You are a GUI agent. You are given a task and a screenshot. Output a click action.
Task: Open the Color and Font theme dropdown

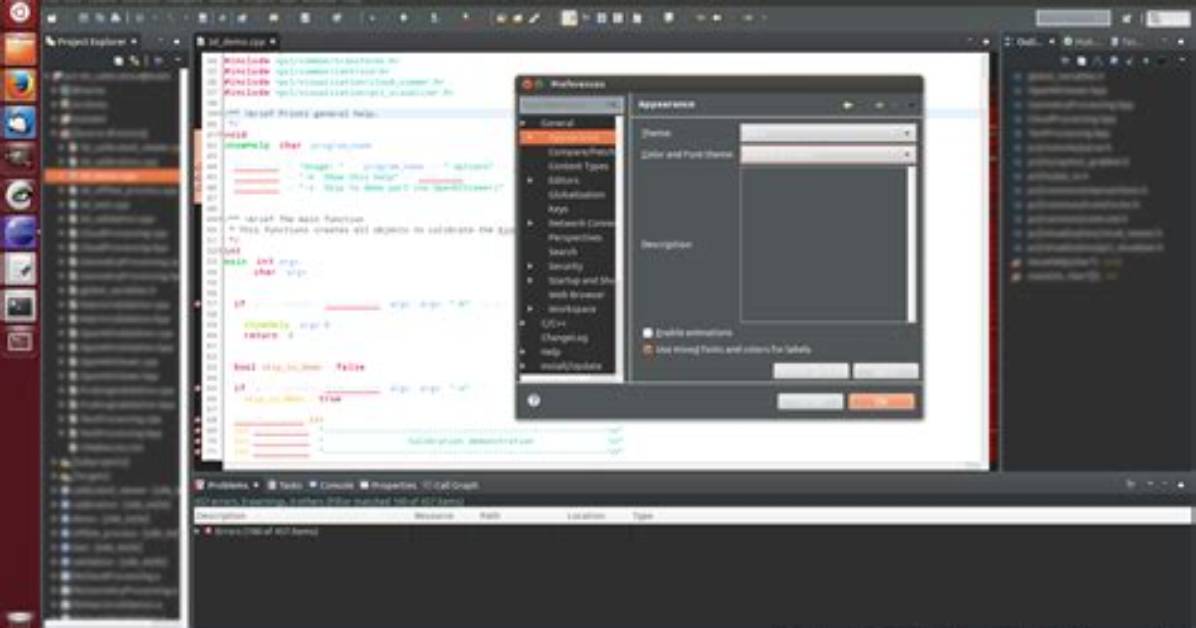(x=828, y=154)
